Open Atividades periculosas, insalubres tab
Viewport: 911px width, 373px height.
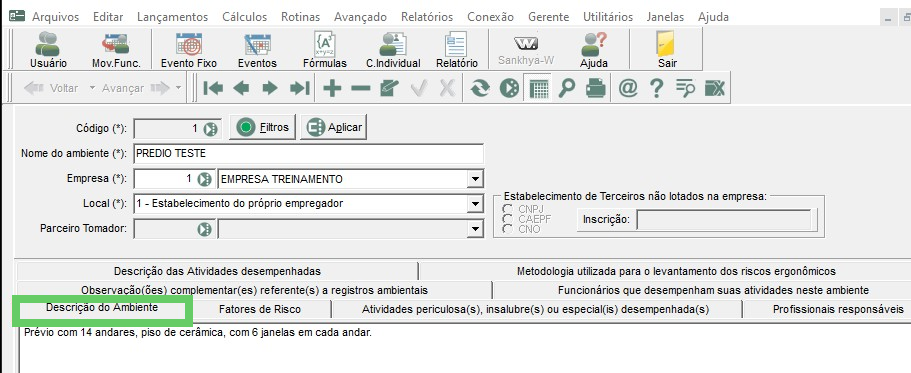536,310
